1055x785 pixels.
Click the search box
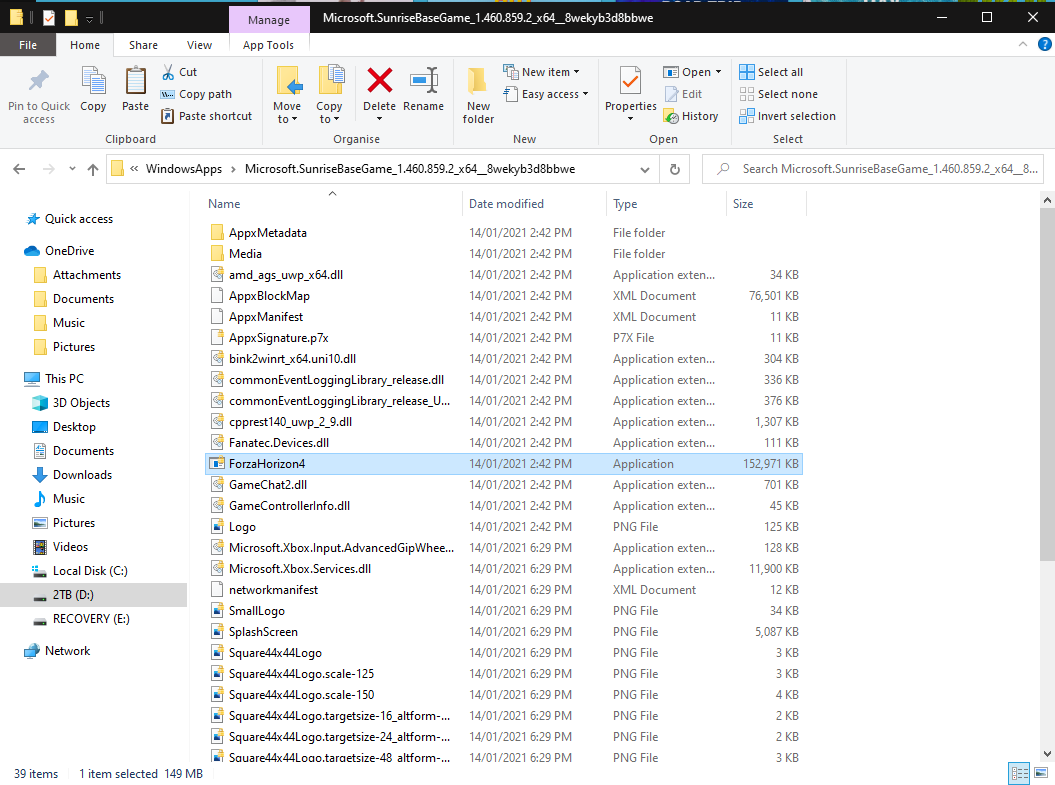(x=873, y=169)
